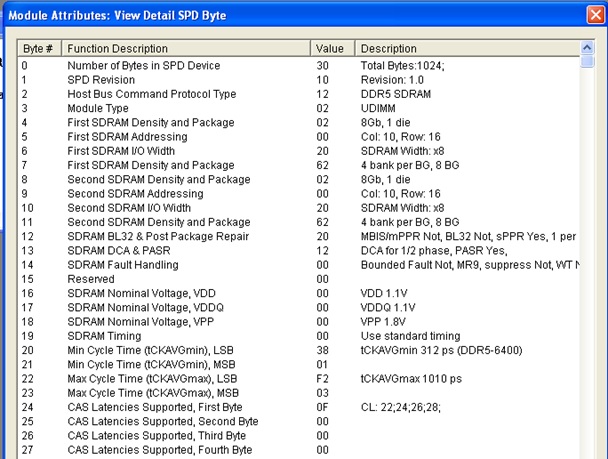Screen dimensions: 608x459
Task: Click the vertical scrollbar thumb
Action: tap(587, 61)
